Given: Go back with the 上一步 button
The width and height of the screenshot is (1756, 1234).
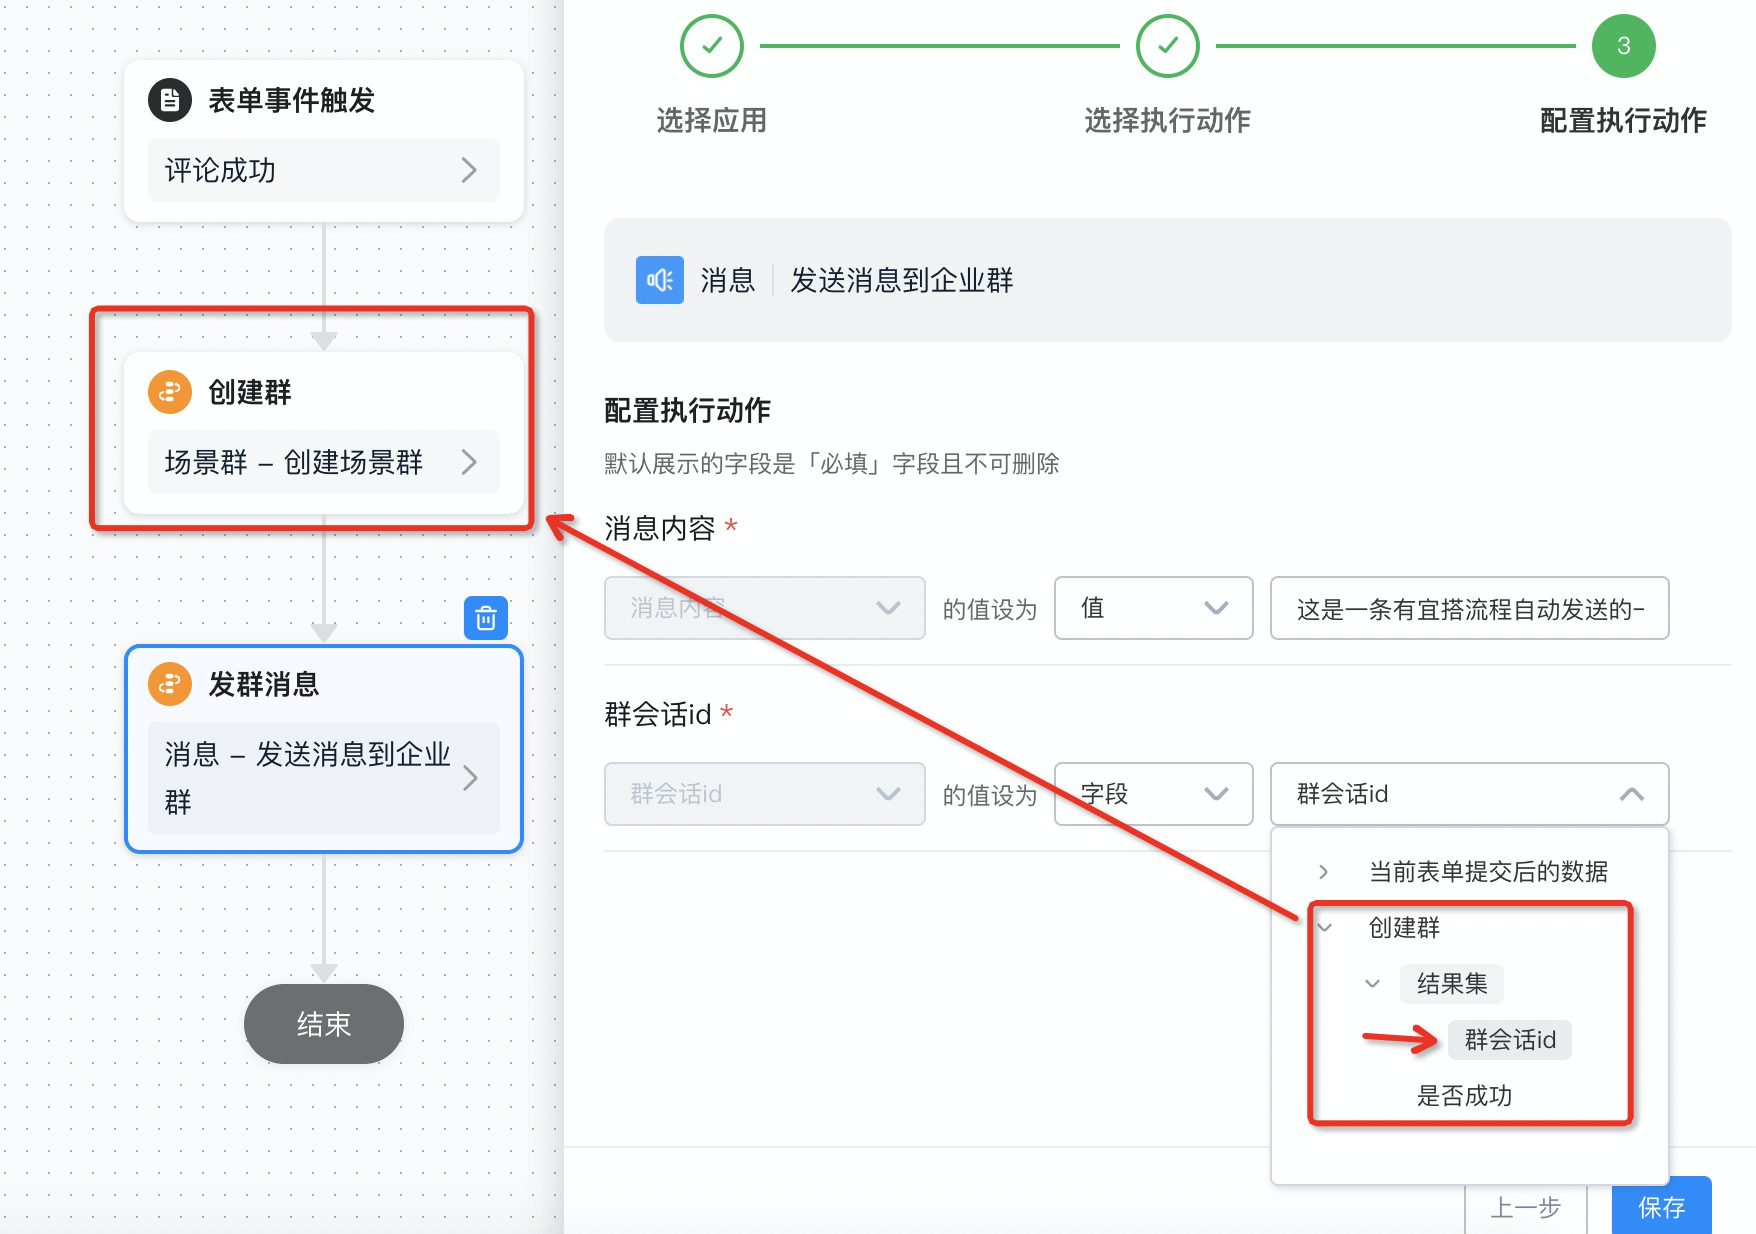Looking at the screenshot, I should 1525,1207.
